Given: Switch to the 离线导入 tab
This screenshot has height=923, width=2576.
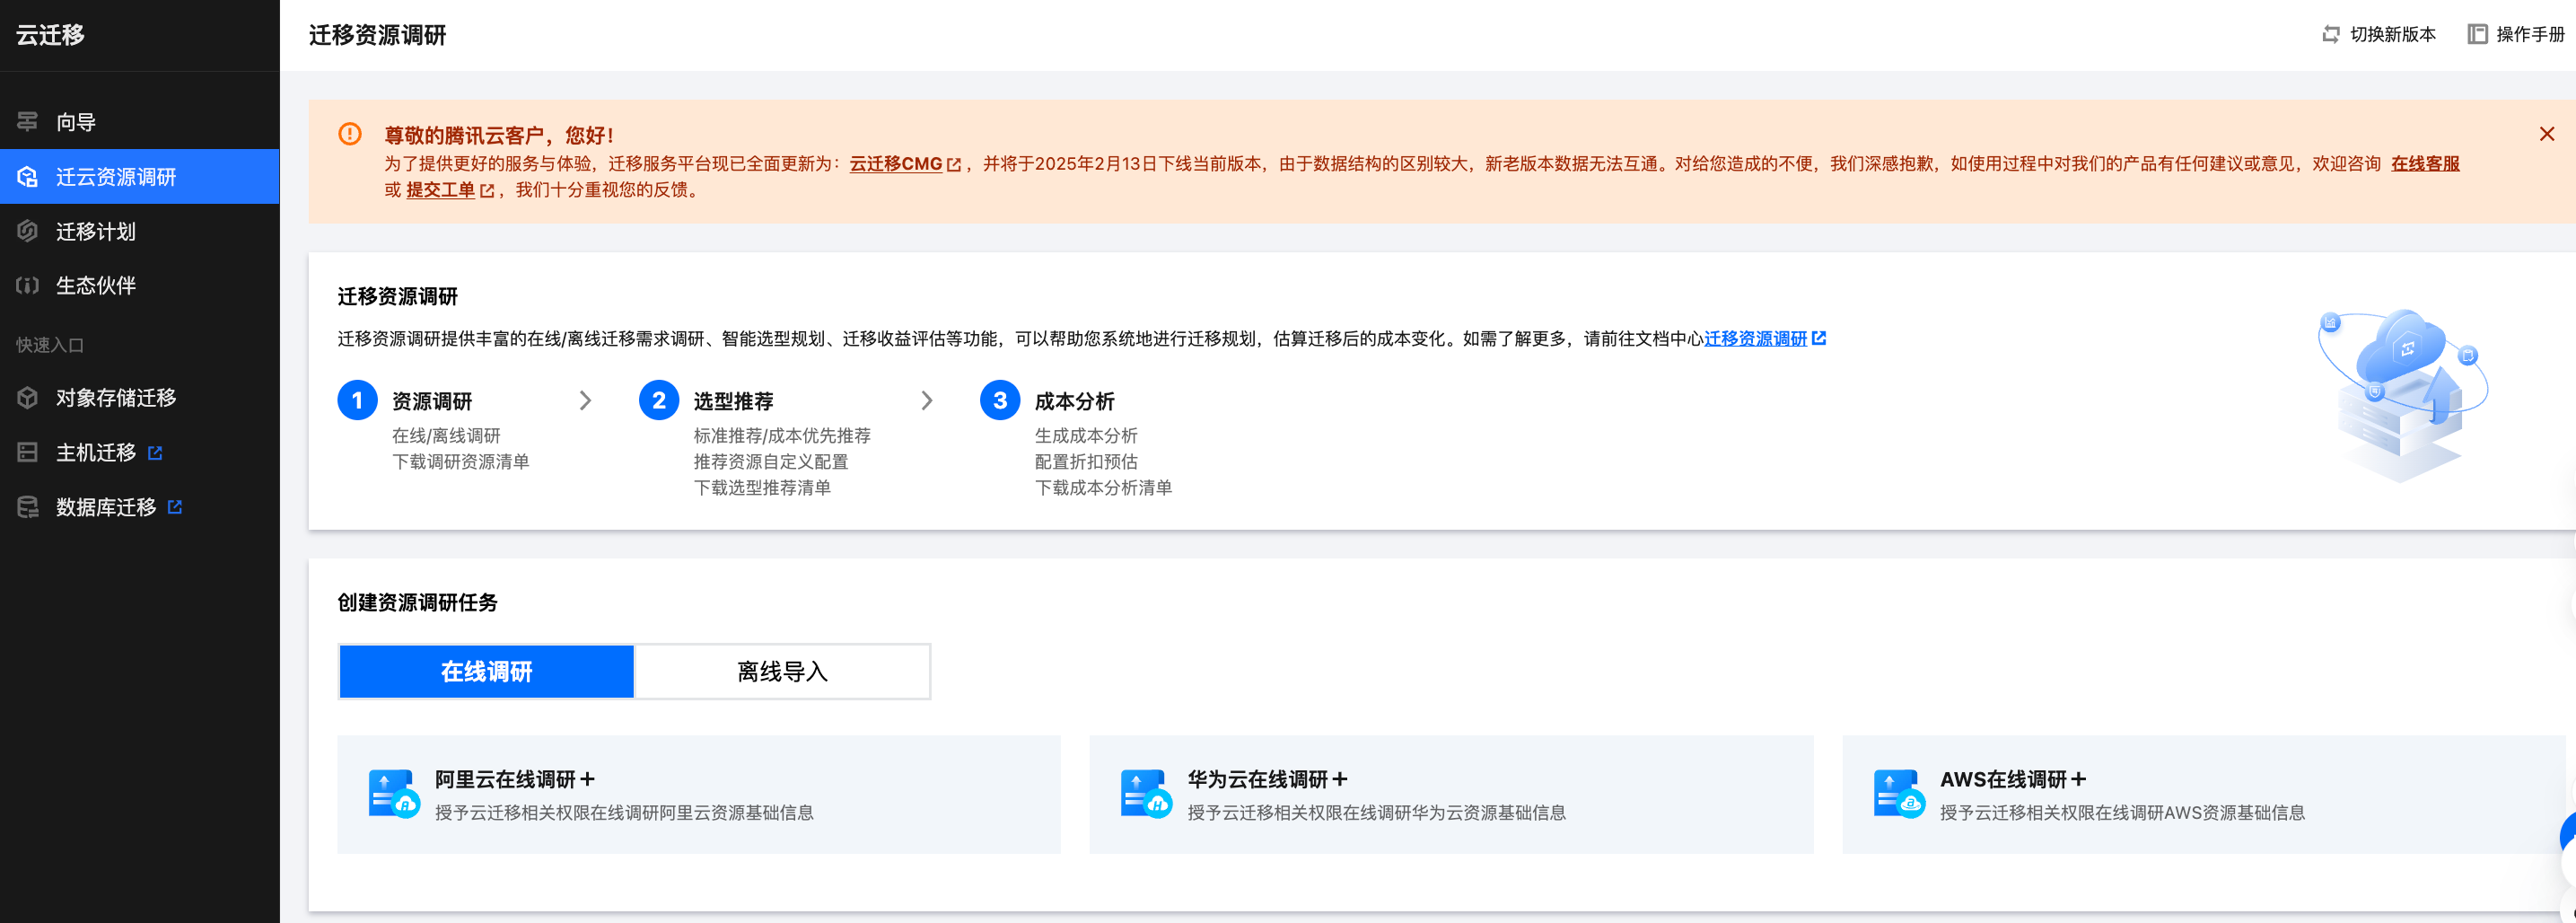Looking at the screenshot, I should (x=783, y=672).
